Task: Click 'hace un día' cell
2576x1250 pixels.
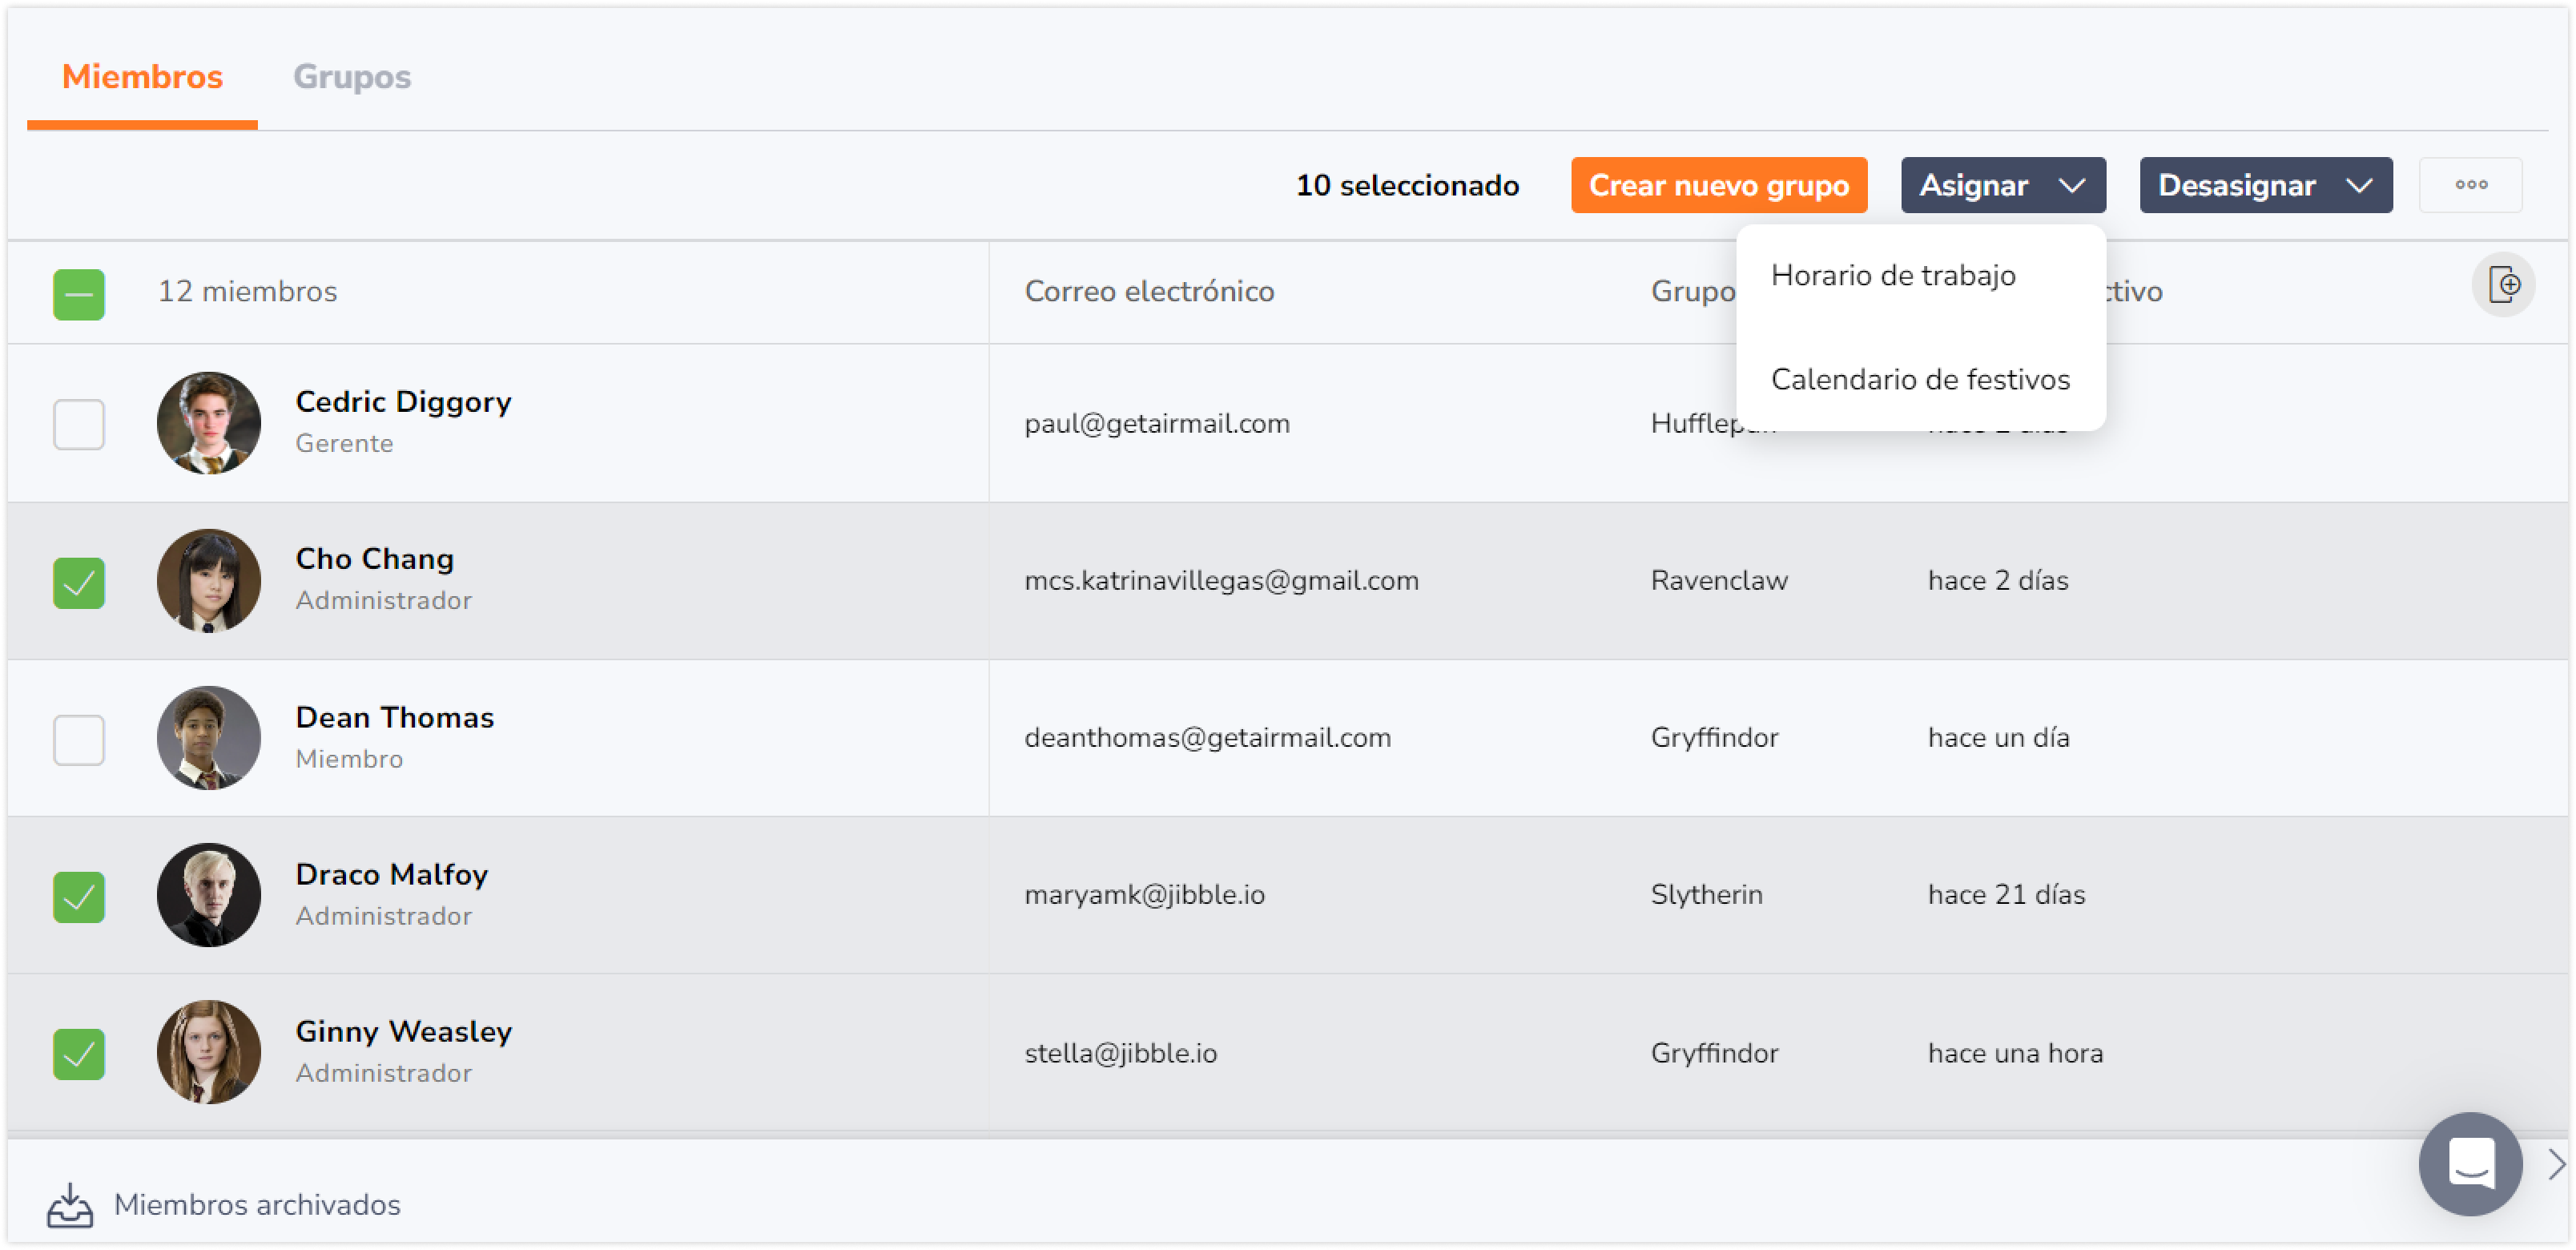Action: pos(1998,738)
